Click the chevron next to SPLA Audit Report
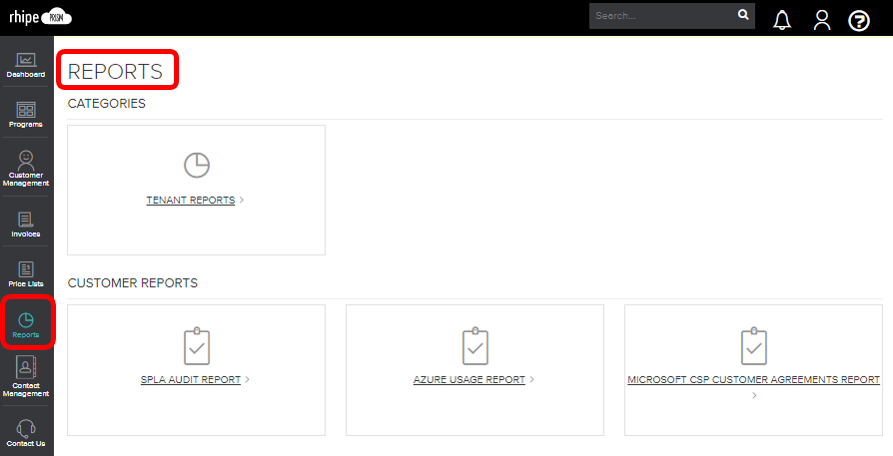 click(x=247, y=379)
